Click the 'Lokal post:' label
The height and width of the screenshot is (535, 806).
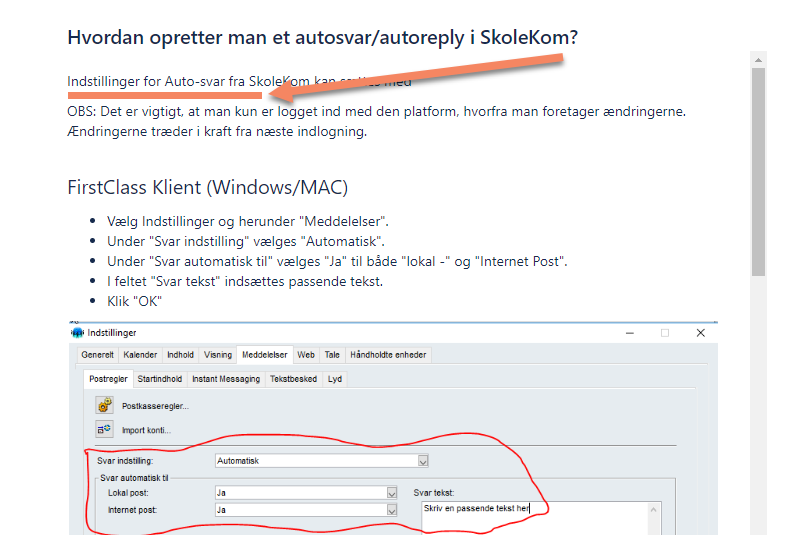click(x=128, y=493)
